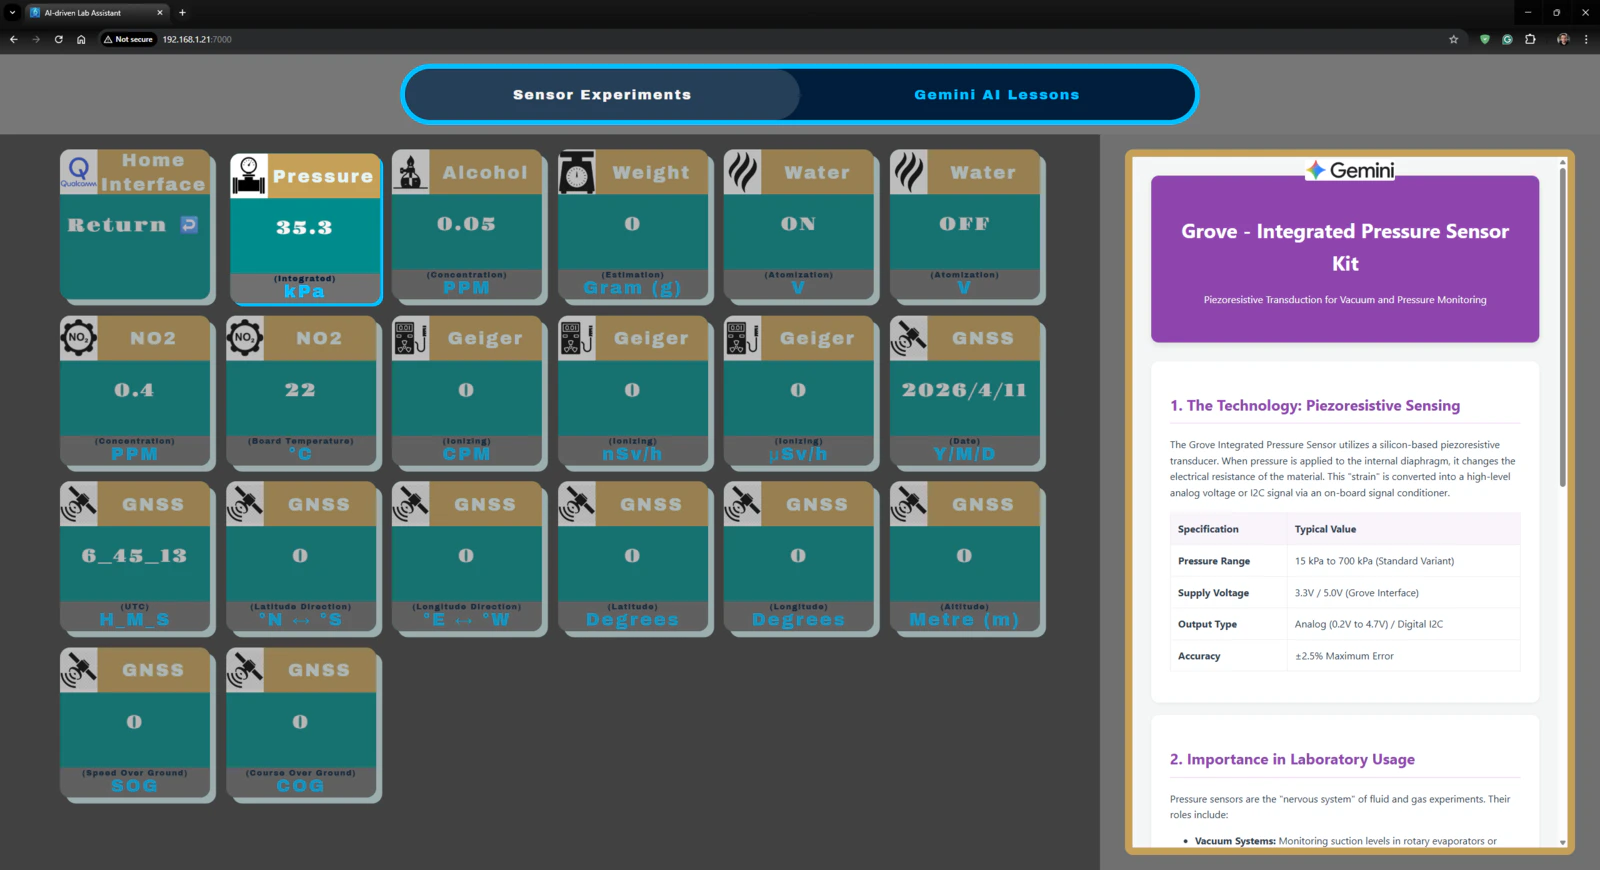Click the satellite icon on the GNSS Speed Over Ground card

[x=79, y=670]
